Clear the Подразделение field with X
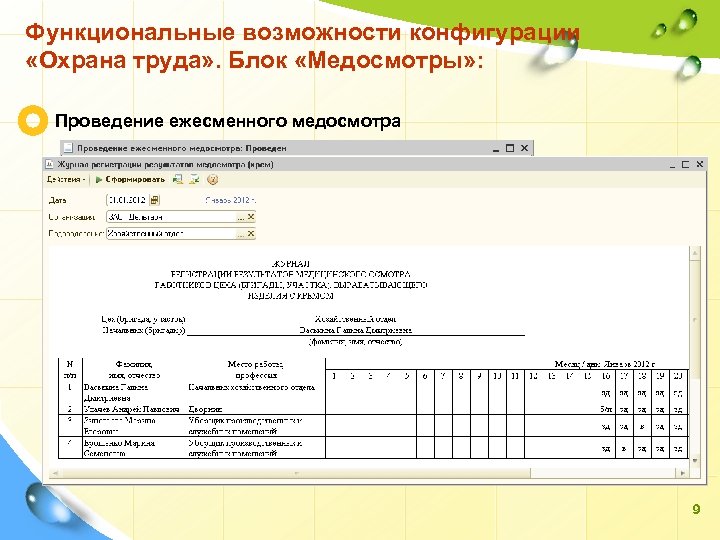This screenshot has width=720, height=540. [x=251, y=234]
